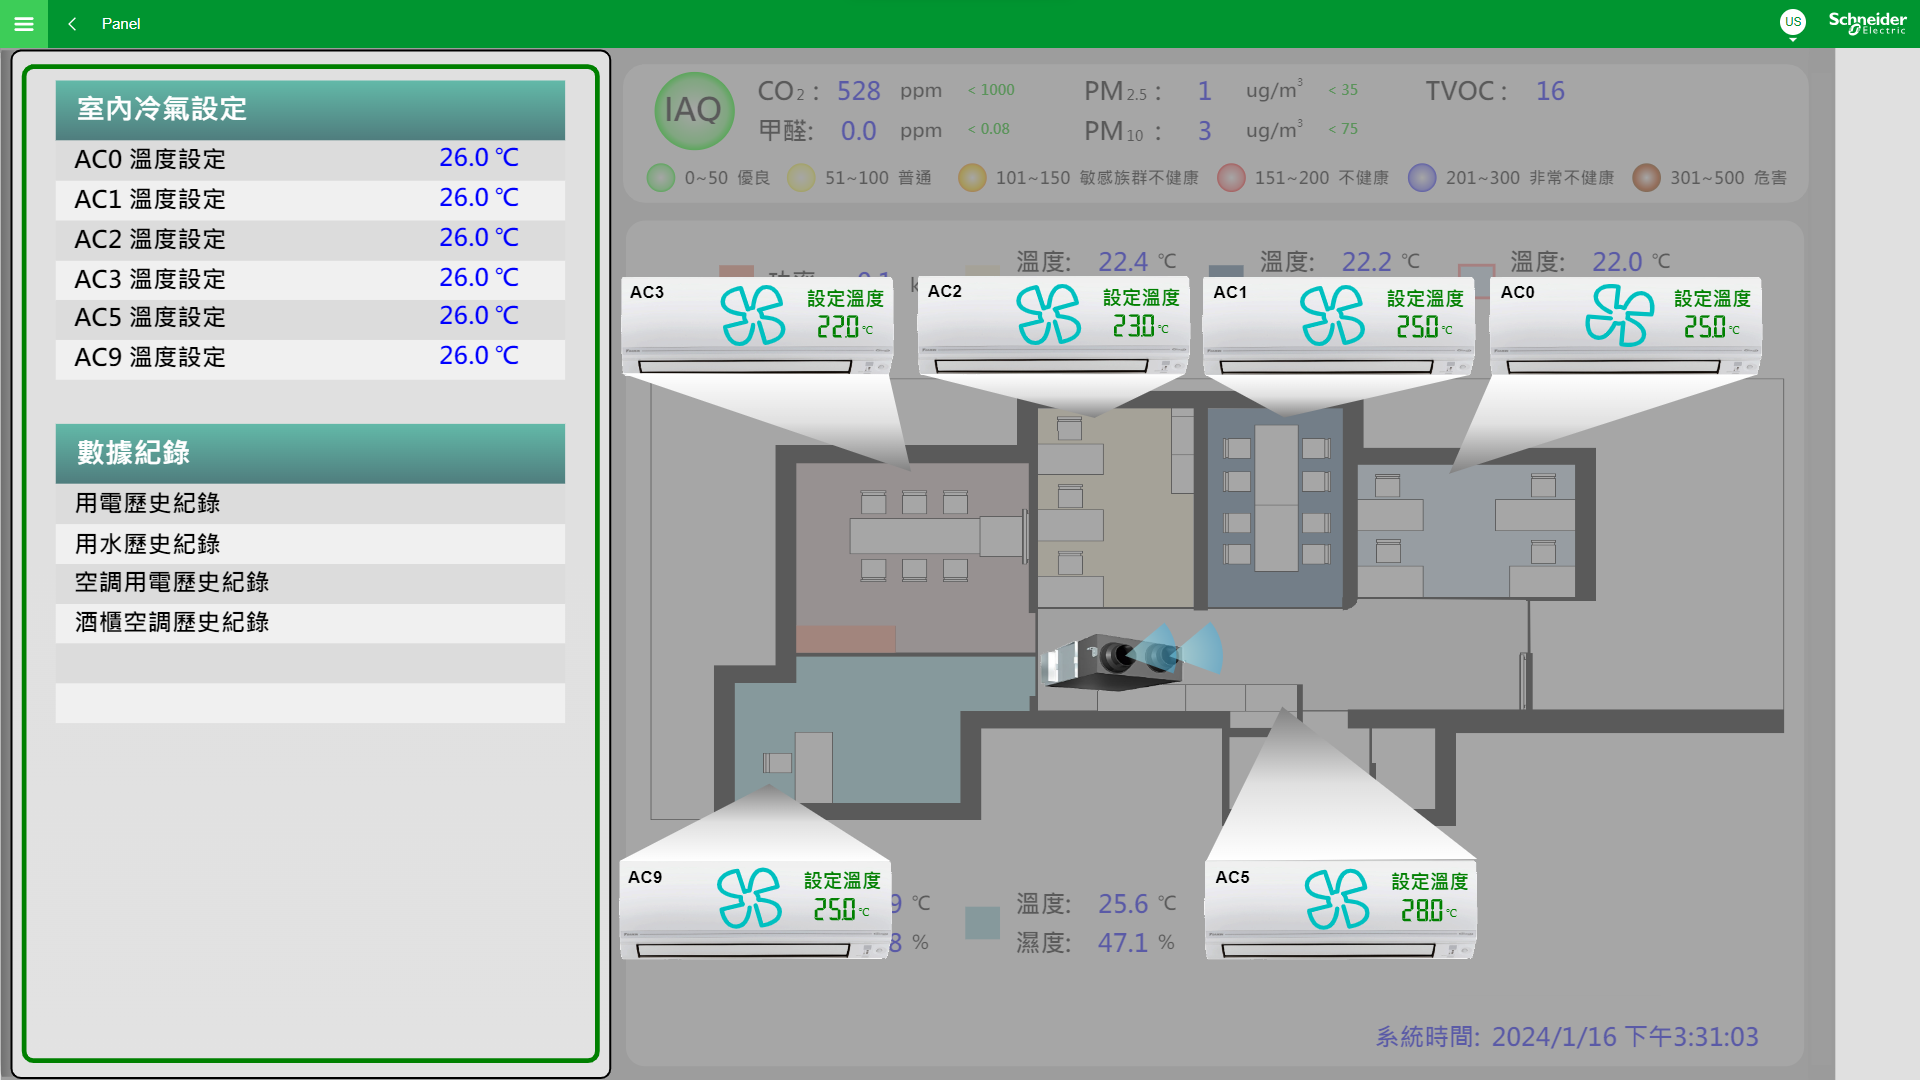Click the green IAQ indicator circle

pos(693,110)
